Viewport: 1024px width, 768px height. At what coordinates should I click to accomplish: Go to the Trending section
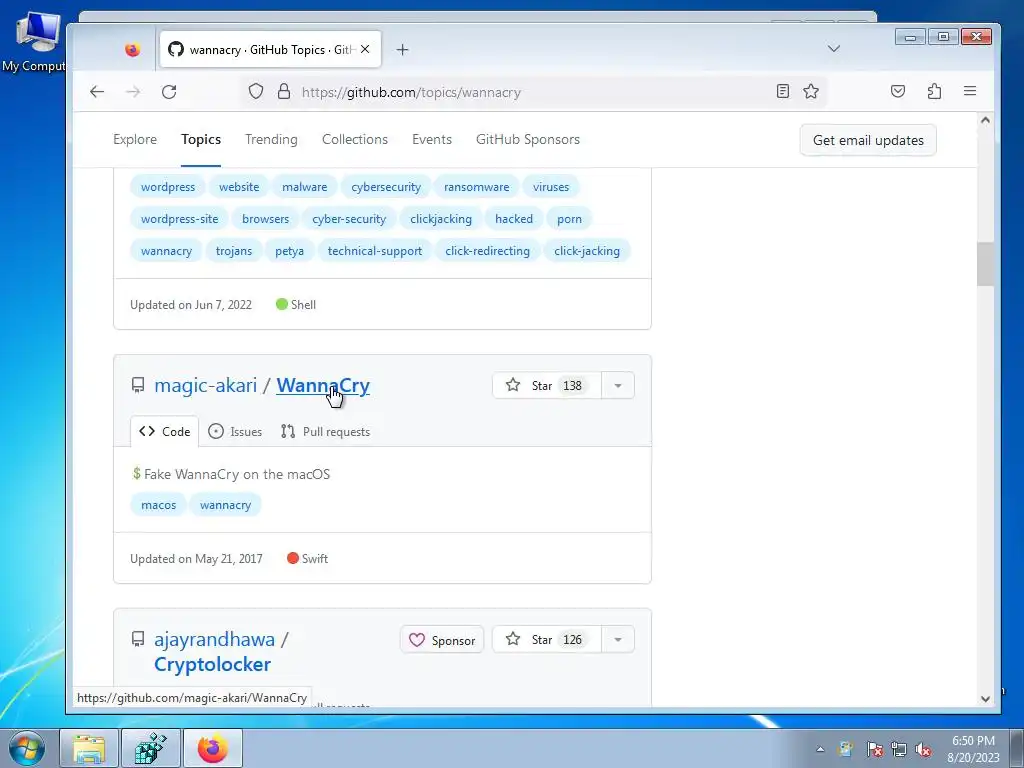(x=271, y=139)
